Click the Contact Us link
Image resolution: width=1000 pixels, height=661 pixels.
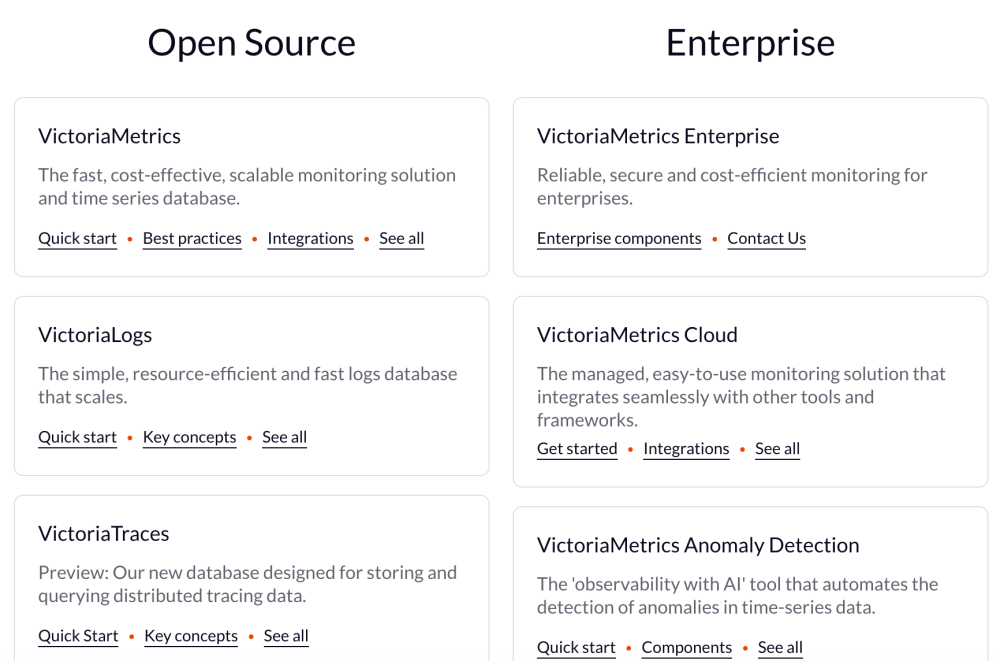(x=767, y=238)
